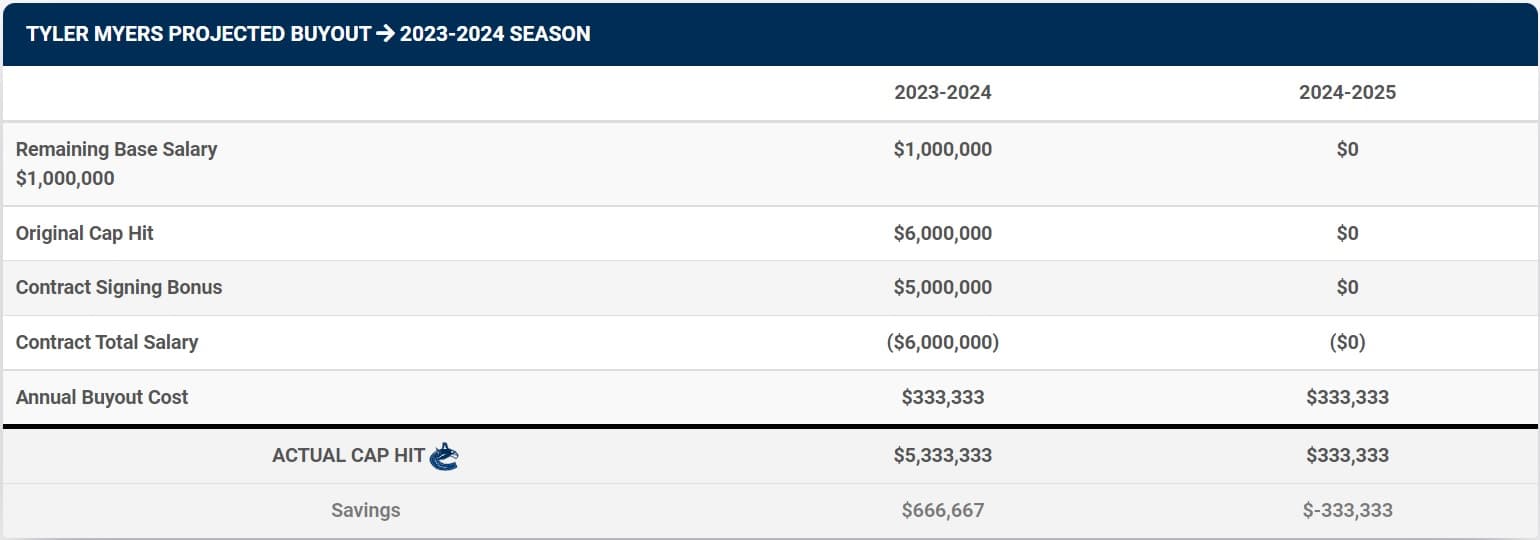Click the arrow in the buyout header title

(x=385, y=34)
